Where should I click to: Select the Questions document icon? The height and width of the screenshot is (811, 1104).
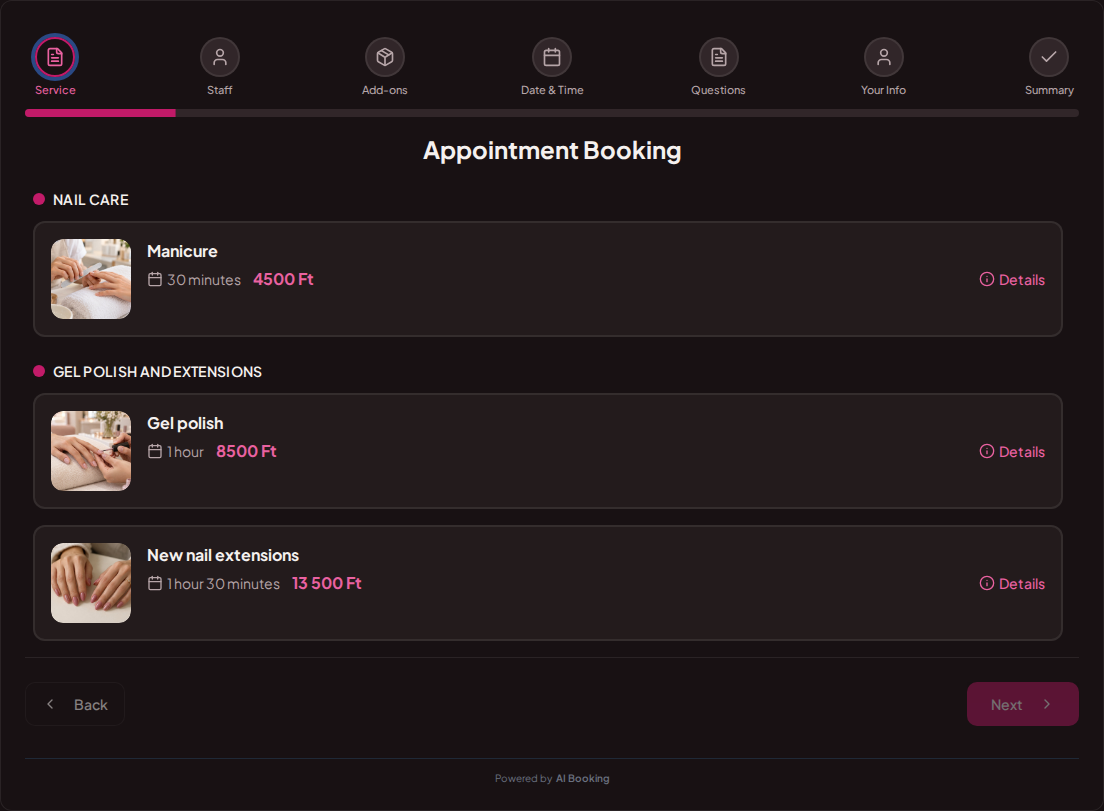coord(718,57)
